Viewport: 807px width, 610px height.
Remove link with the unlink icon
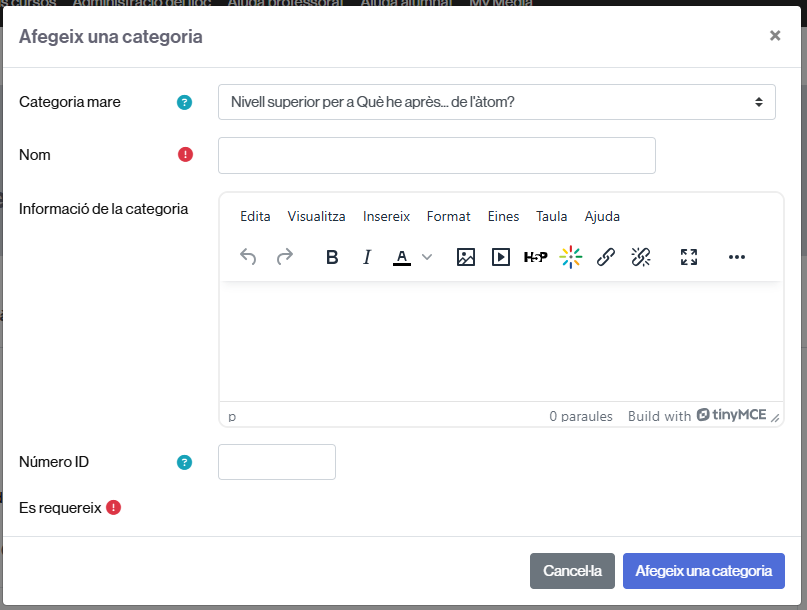point(641,257)
